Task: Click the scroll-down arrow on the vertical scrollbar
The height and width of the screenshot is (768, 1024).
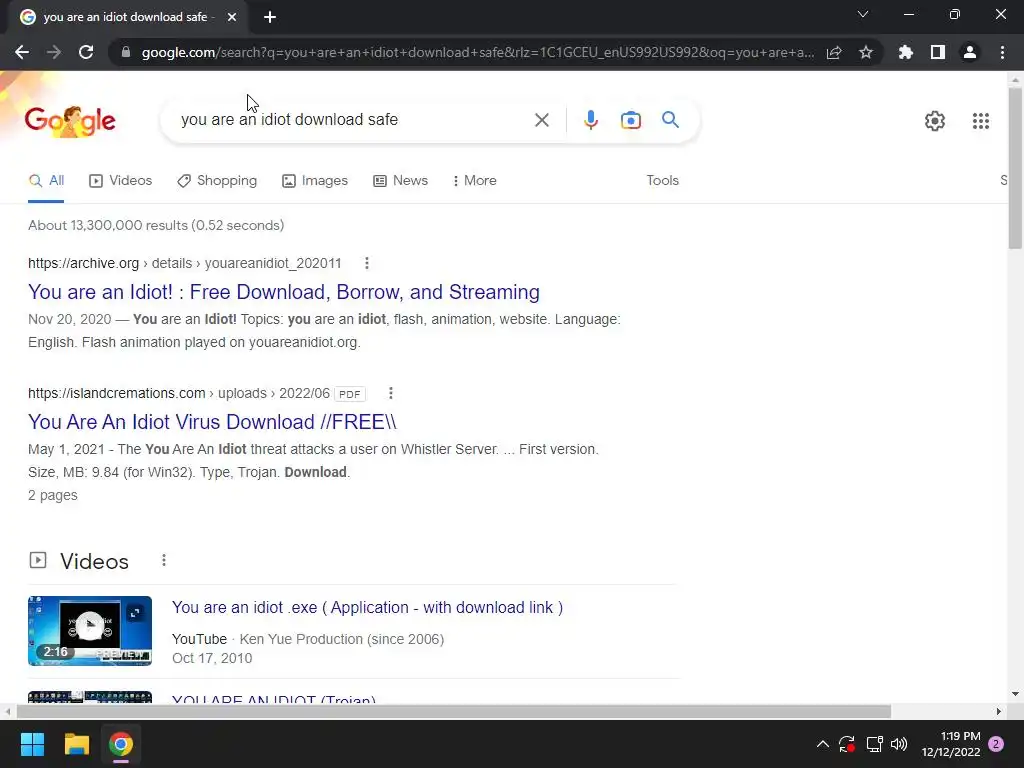Action: [1015, 694]
